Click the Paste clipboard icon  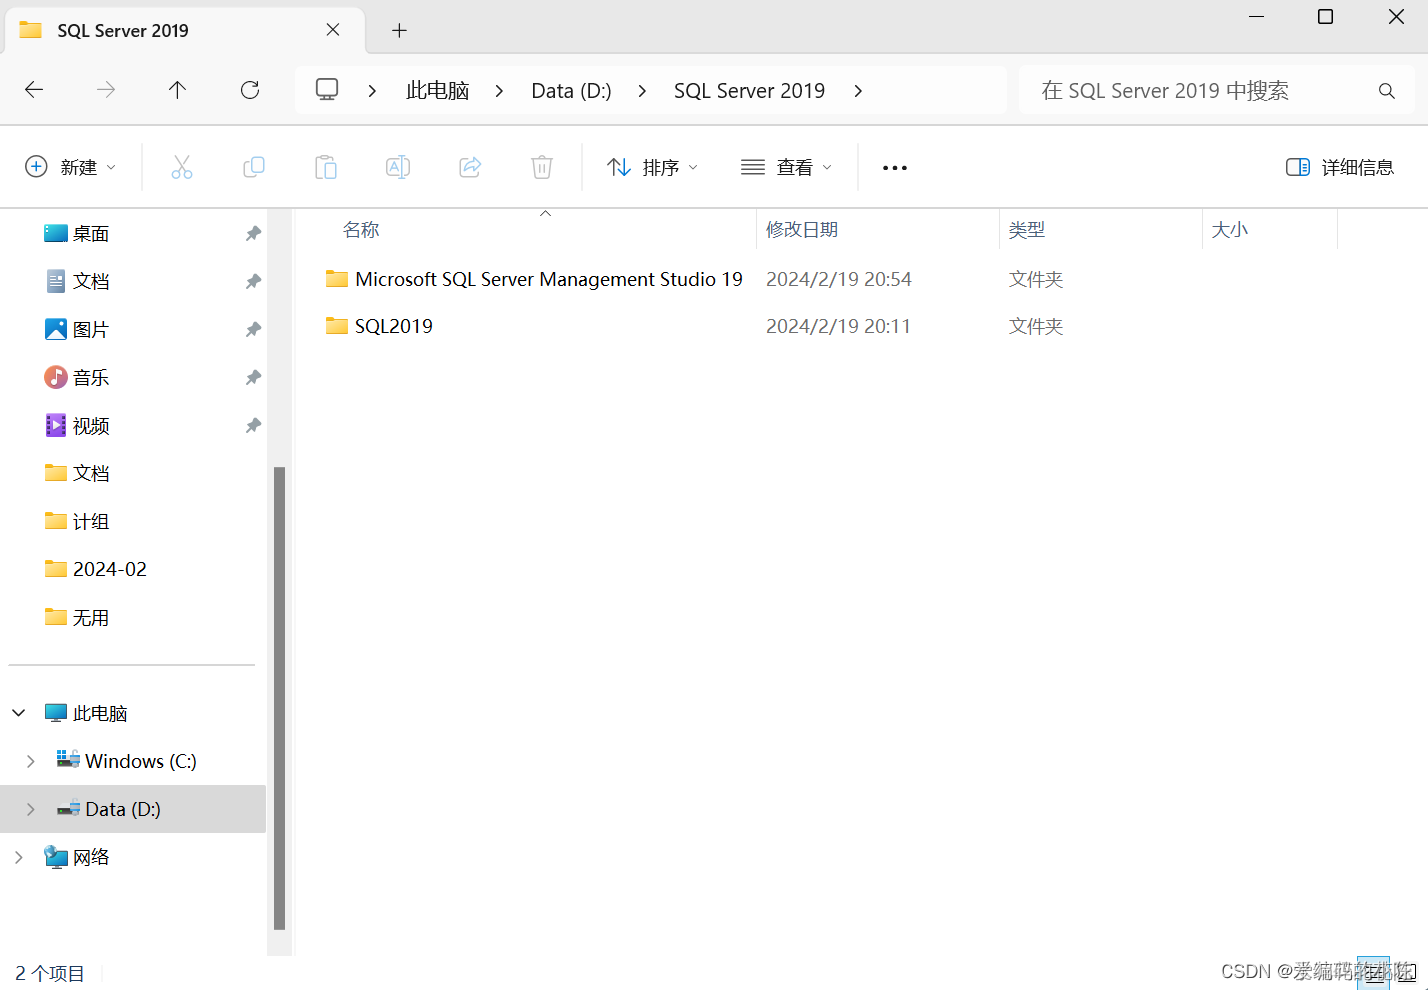pos(326,167)
